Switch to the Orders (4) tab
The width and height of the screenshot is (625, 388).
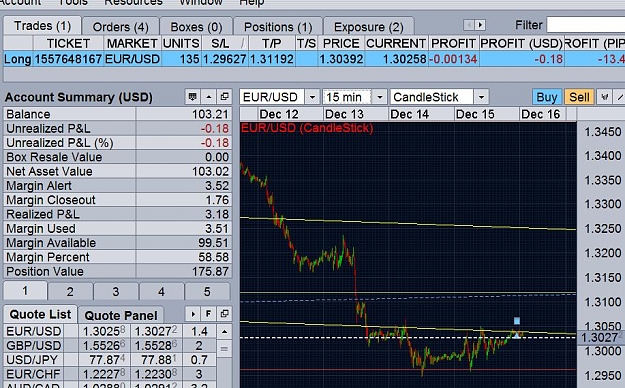click(120, 27)
